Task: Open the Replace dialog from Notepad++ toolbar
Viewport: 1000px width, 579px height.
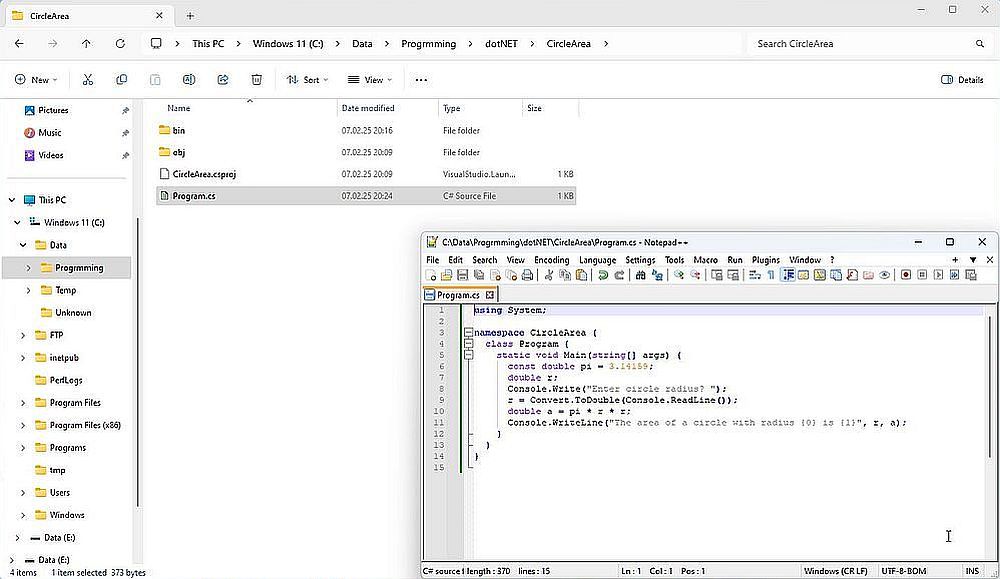Action: (657, 275)
